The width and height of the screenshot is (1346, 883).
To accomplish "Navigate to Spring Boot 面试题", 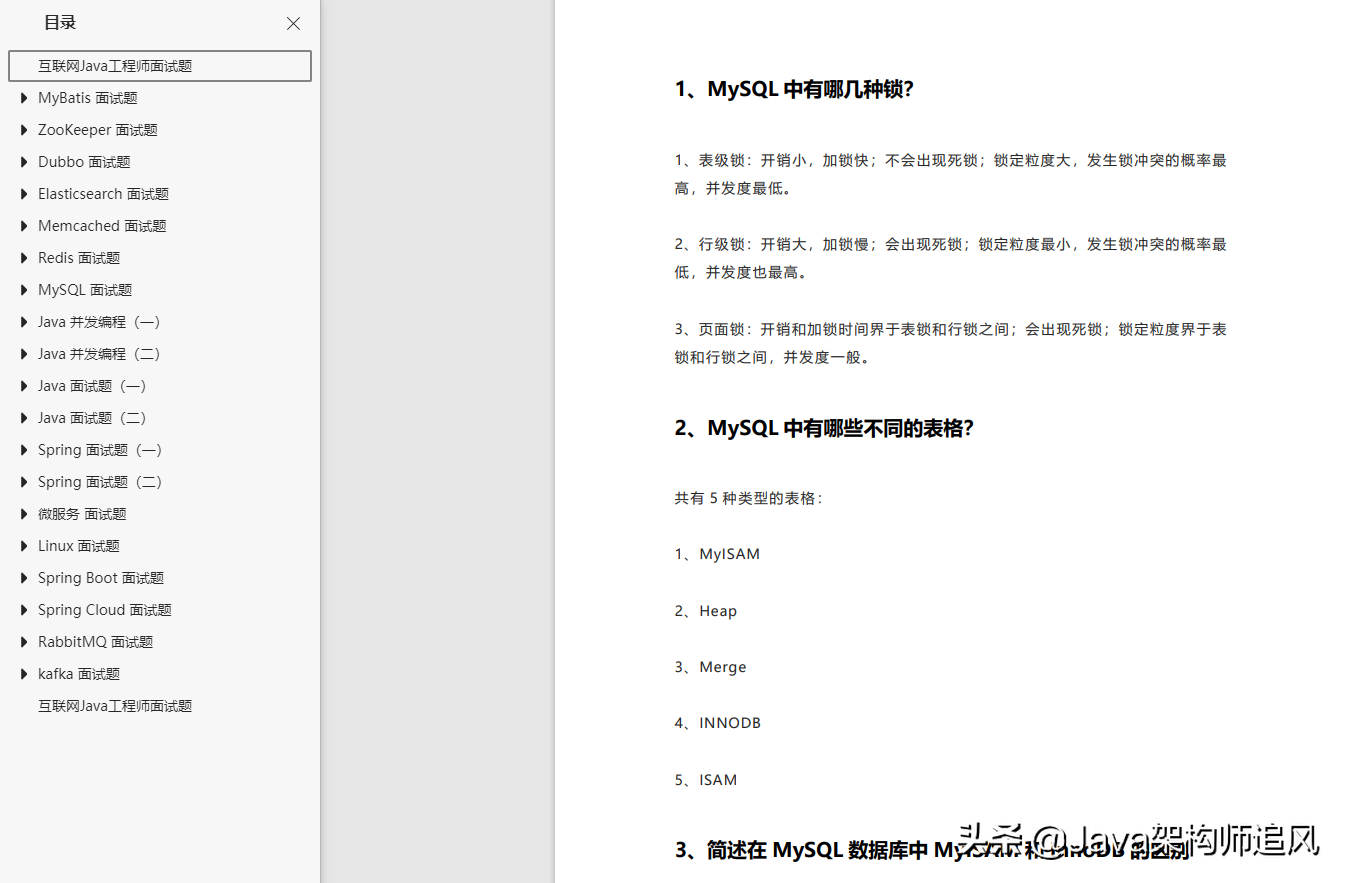I will tap(101, 578).
